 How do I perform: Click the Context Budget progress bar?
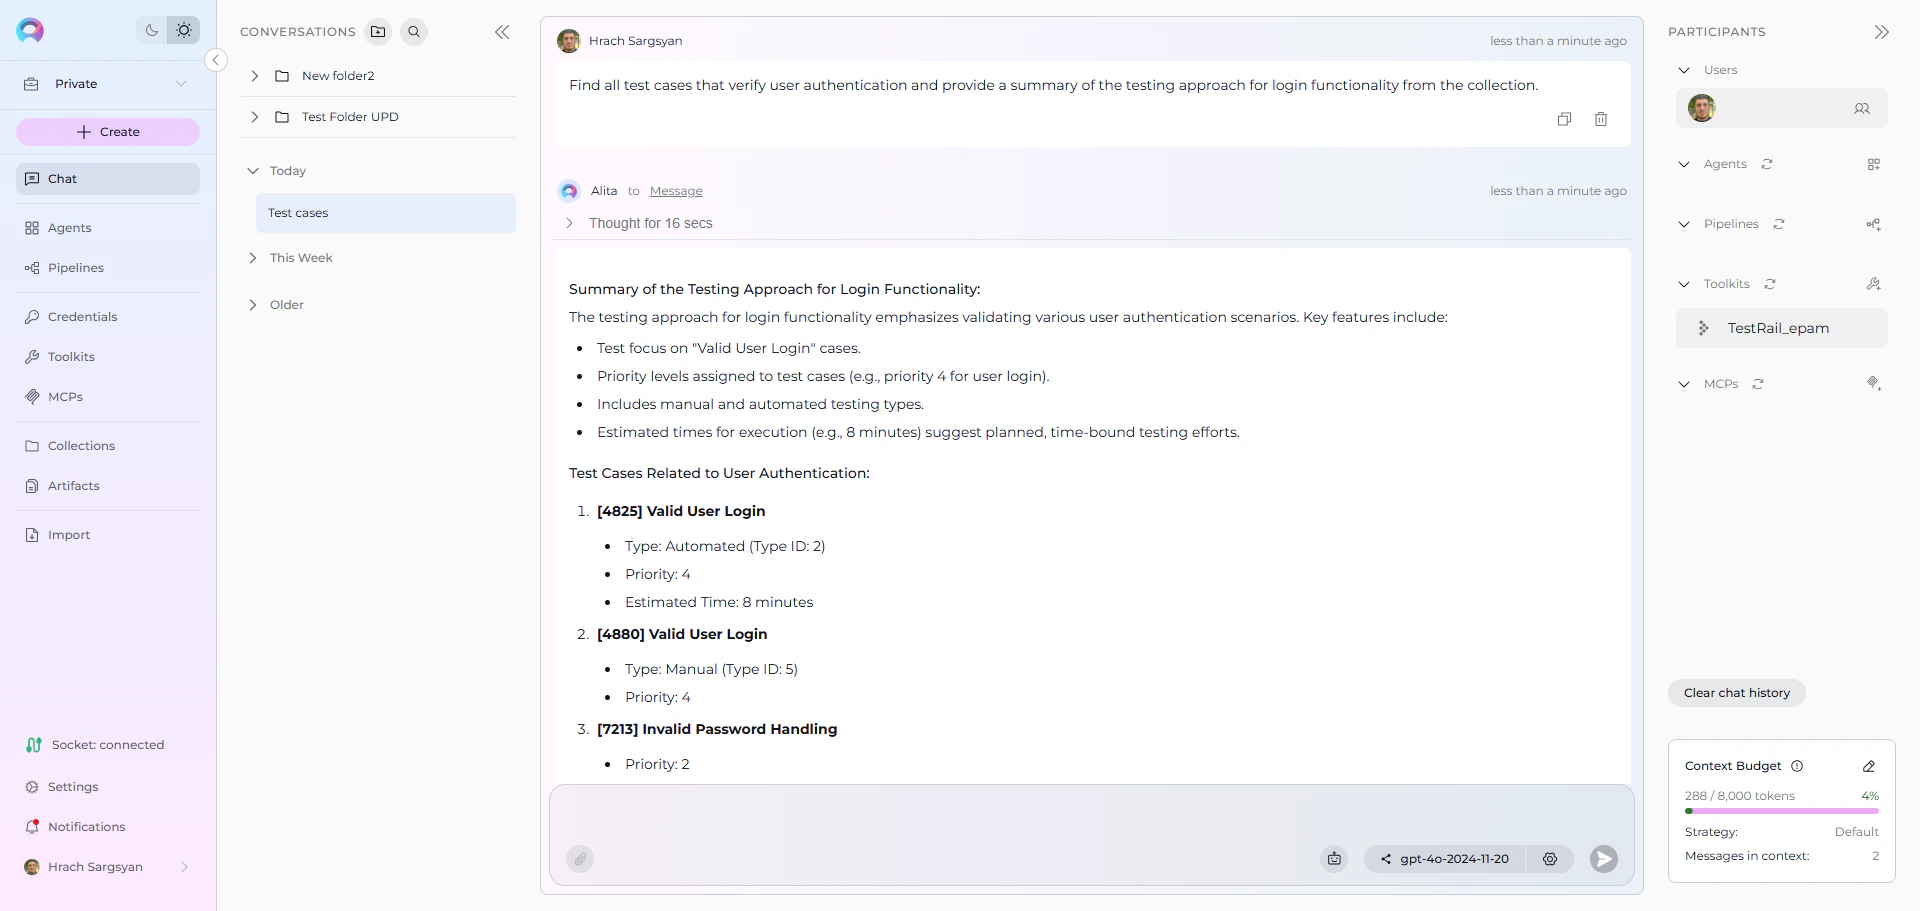pos(1782,811)
